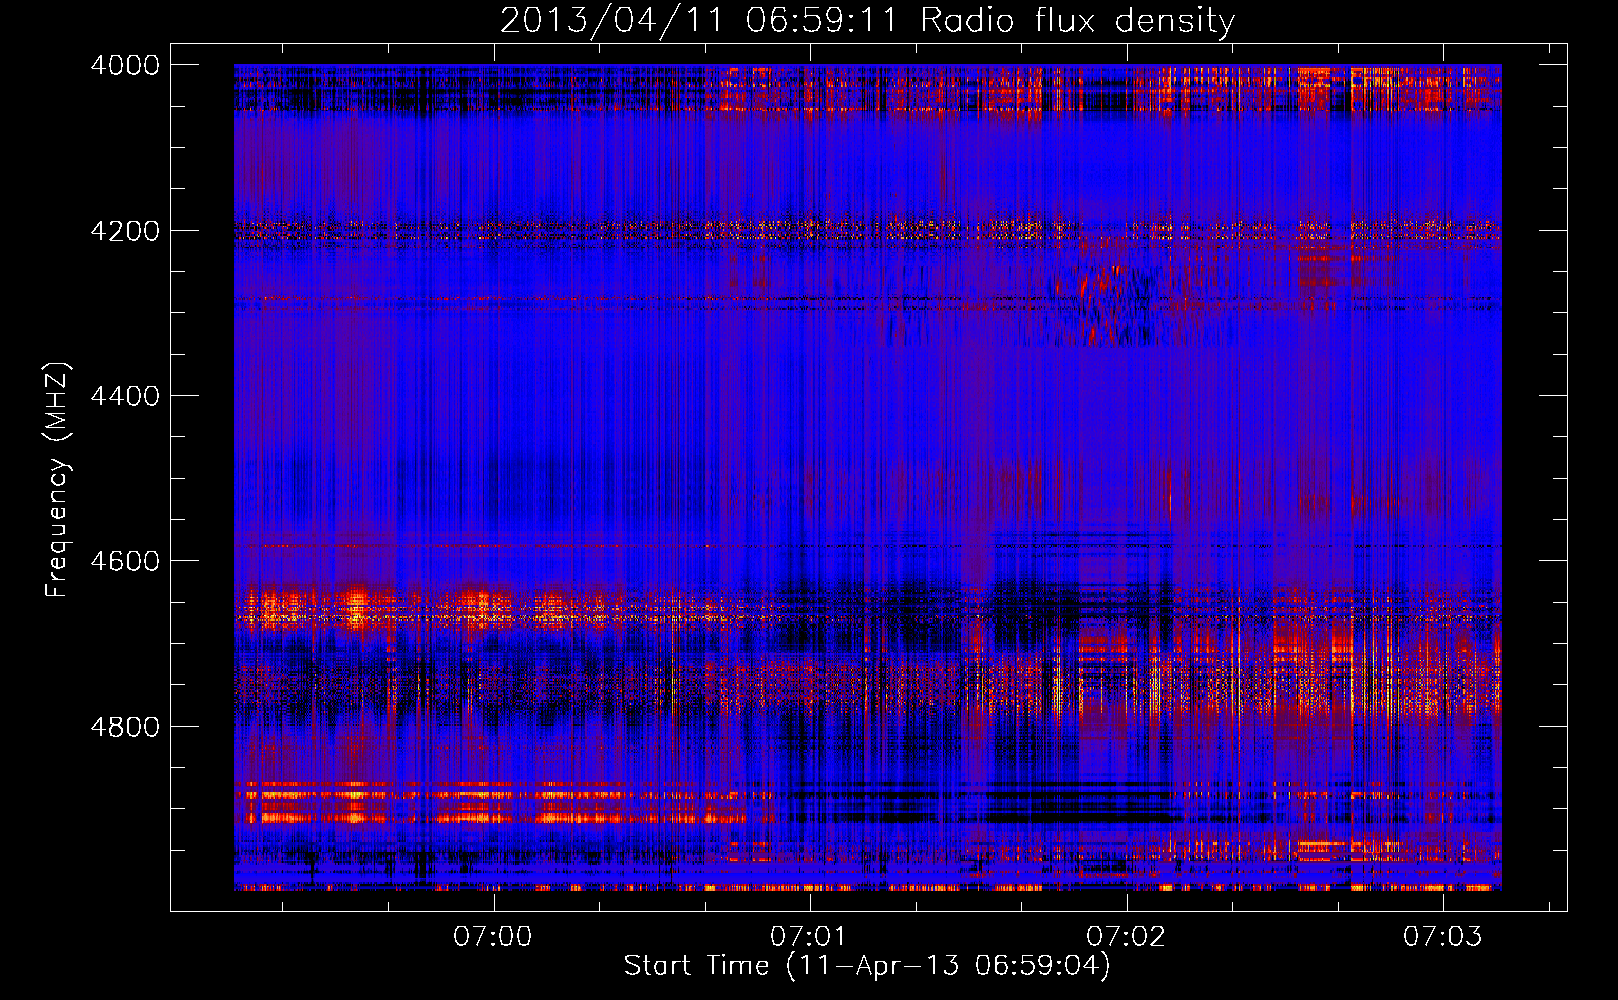The height and width of the screenshot is (1000, 1618).
Task: Click the "Start Time (11-Apr-13 06:59:04)" label
Action: click(867, 966)
